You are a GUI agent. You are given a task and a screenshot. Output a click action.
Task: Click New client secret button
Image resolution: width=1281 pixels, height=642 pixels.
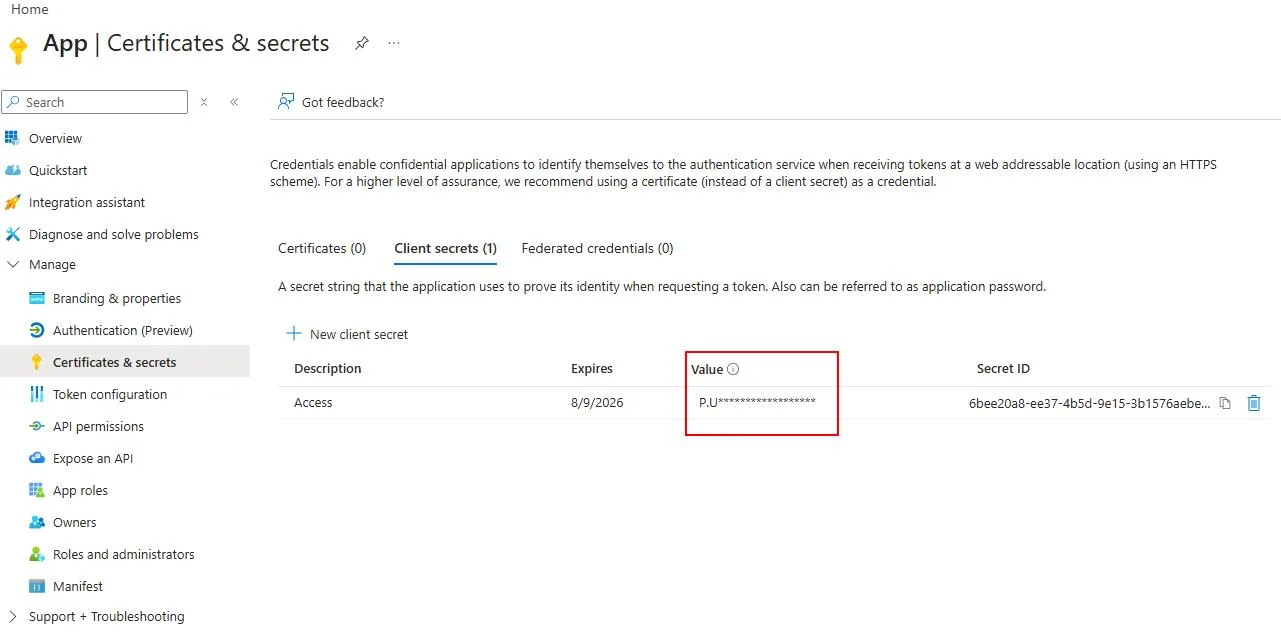(x=347, y=334)
